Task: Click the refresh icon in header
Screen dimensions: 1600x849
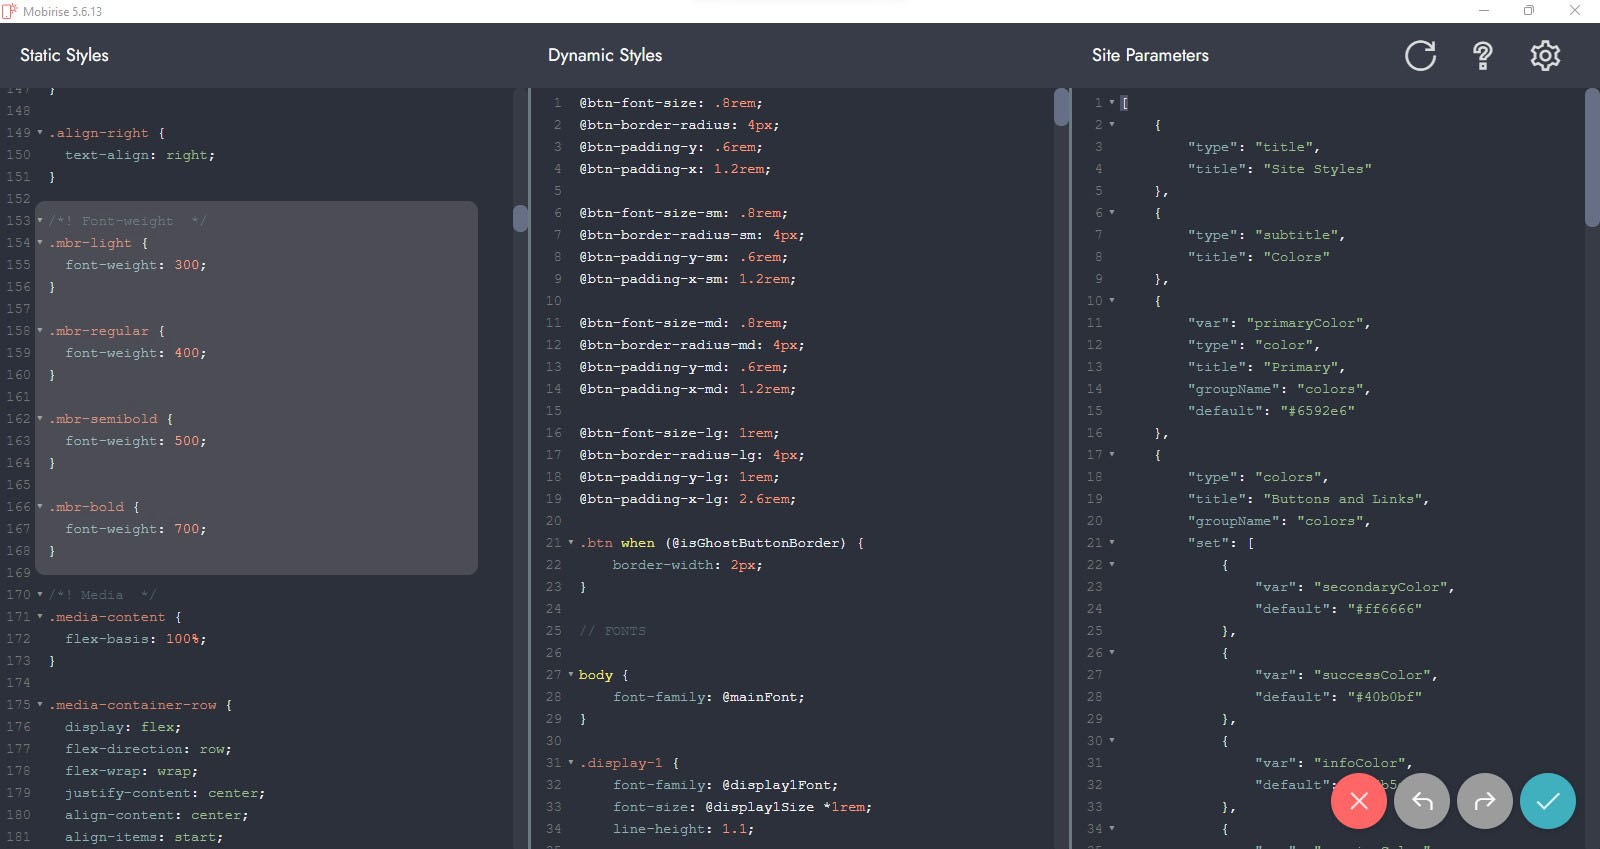Action: tap(1420, 56)
